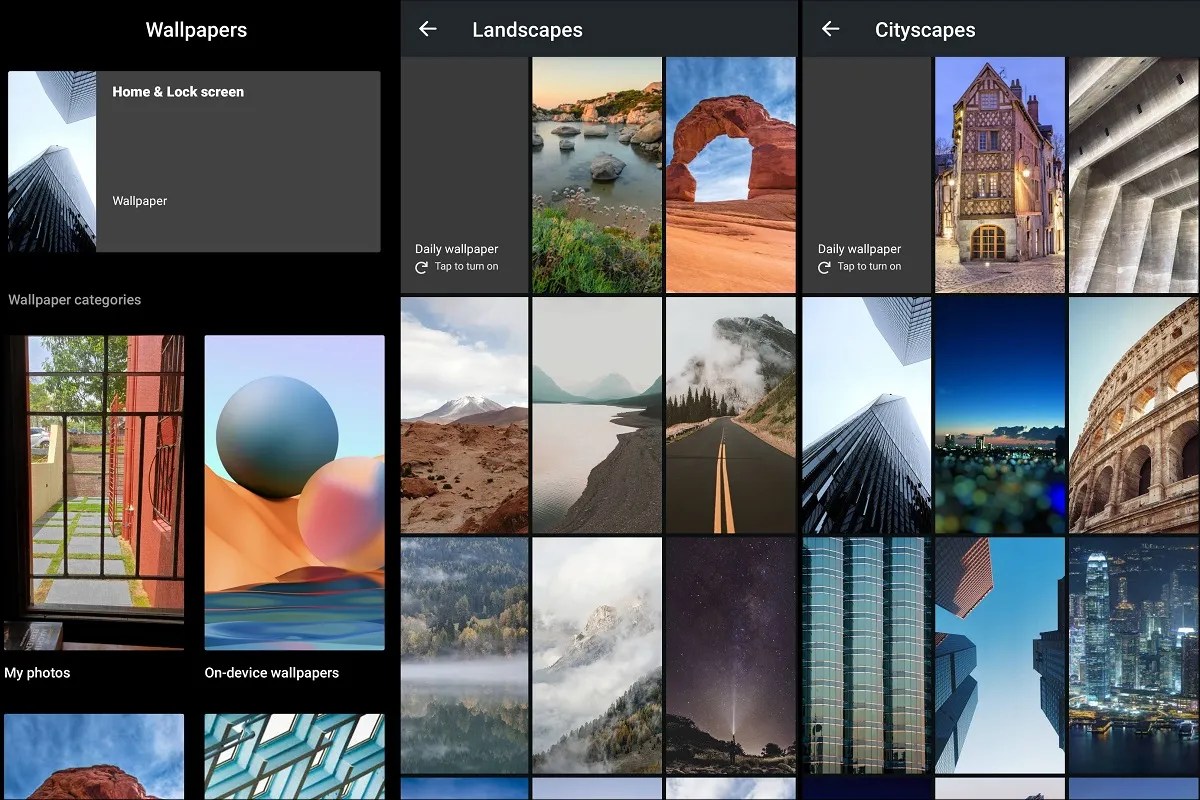Click the Wallpapers title bar
The height and width of the screenshot is (800, 1200).
click(196, 29)
